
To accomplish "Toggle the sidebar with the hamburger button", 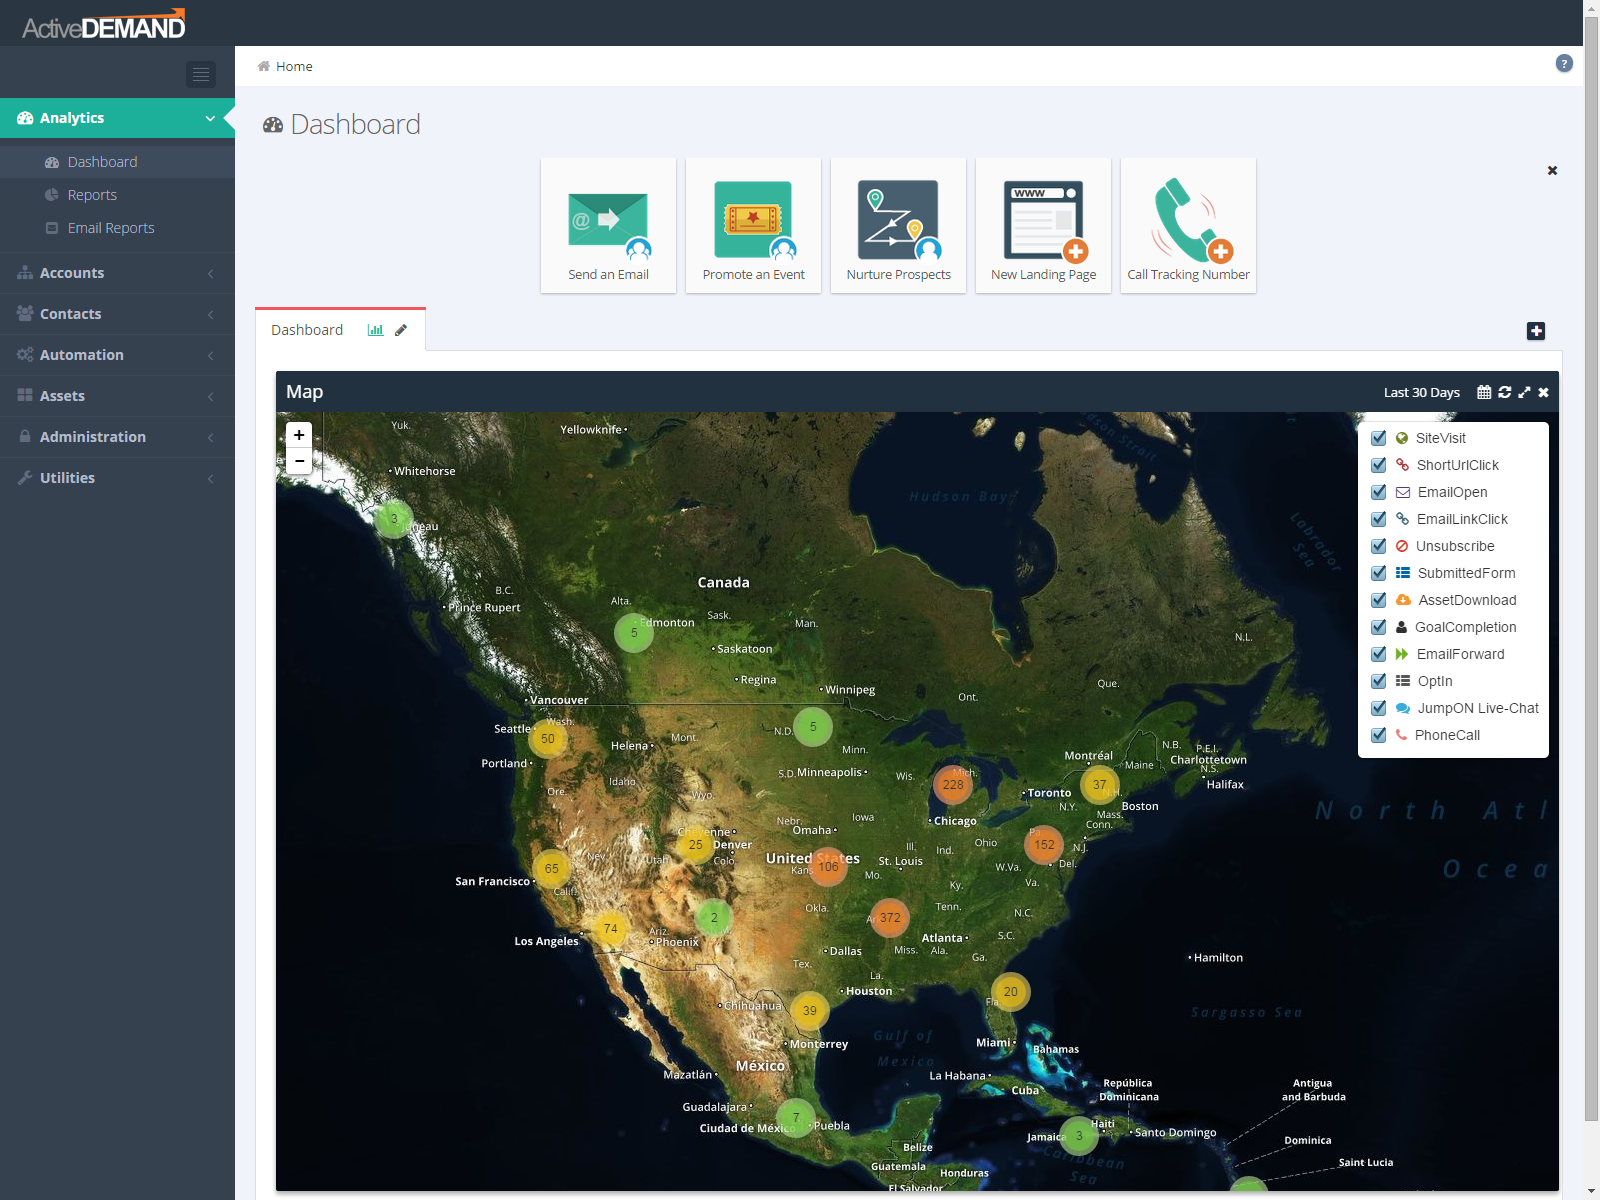I will 201,74.
